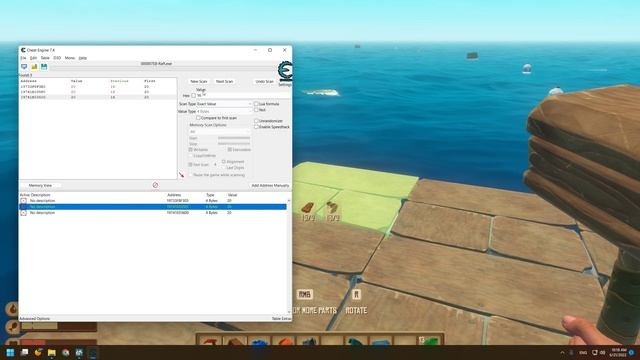The image size is (640, 360).
Task: Enable the Lua formula checkbox
Action: point(256,104)
